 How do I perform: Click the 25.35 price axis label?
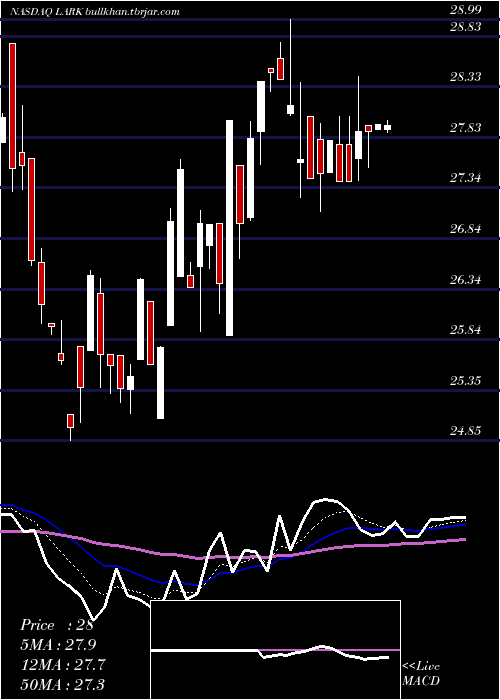tap(465, 381)
